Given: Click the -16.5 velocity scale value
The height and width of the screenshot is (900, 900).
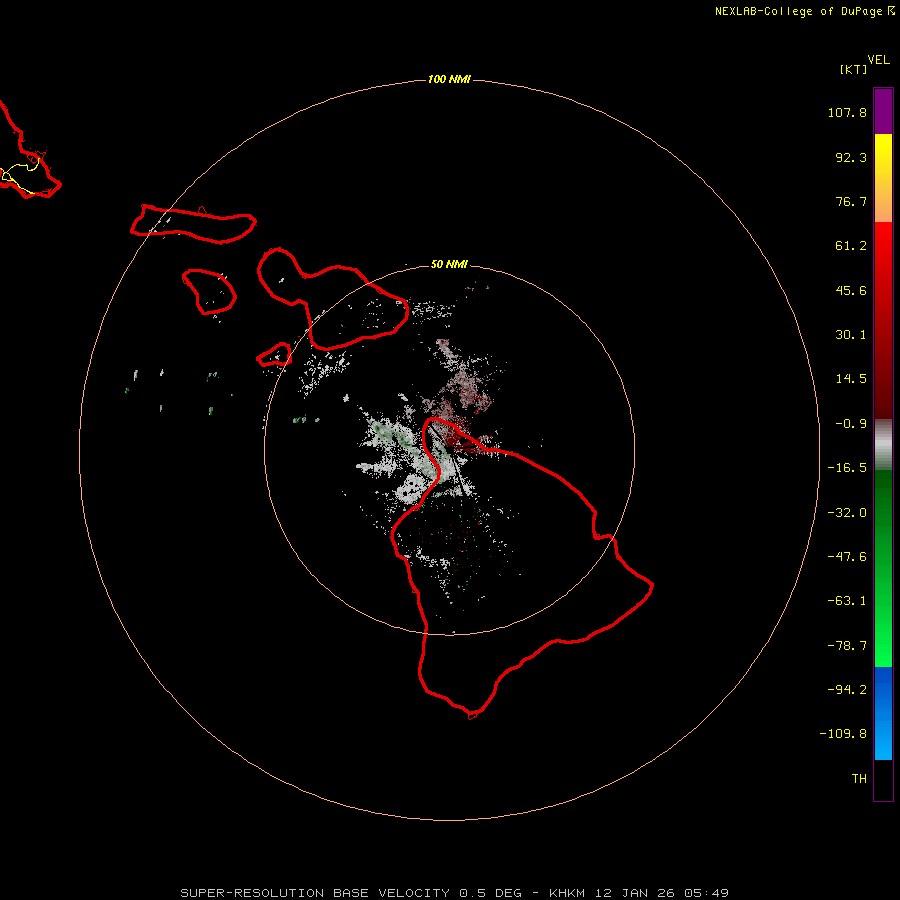Looking at the screenshot, I should [x=847, y=468].
